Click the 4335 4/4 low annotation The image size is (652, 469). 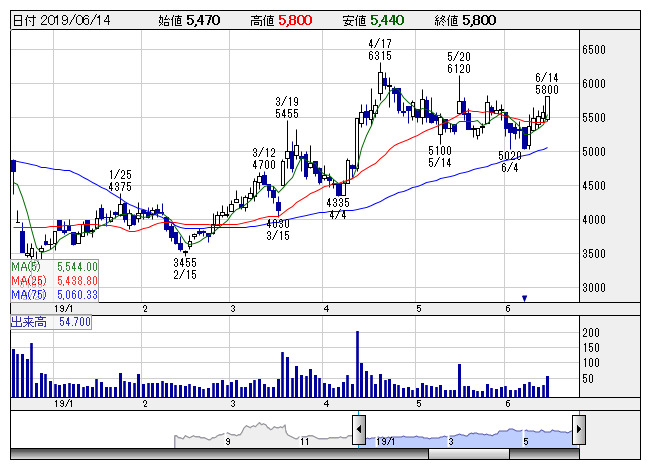click(x=338, y=209)
